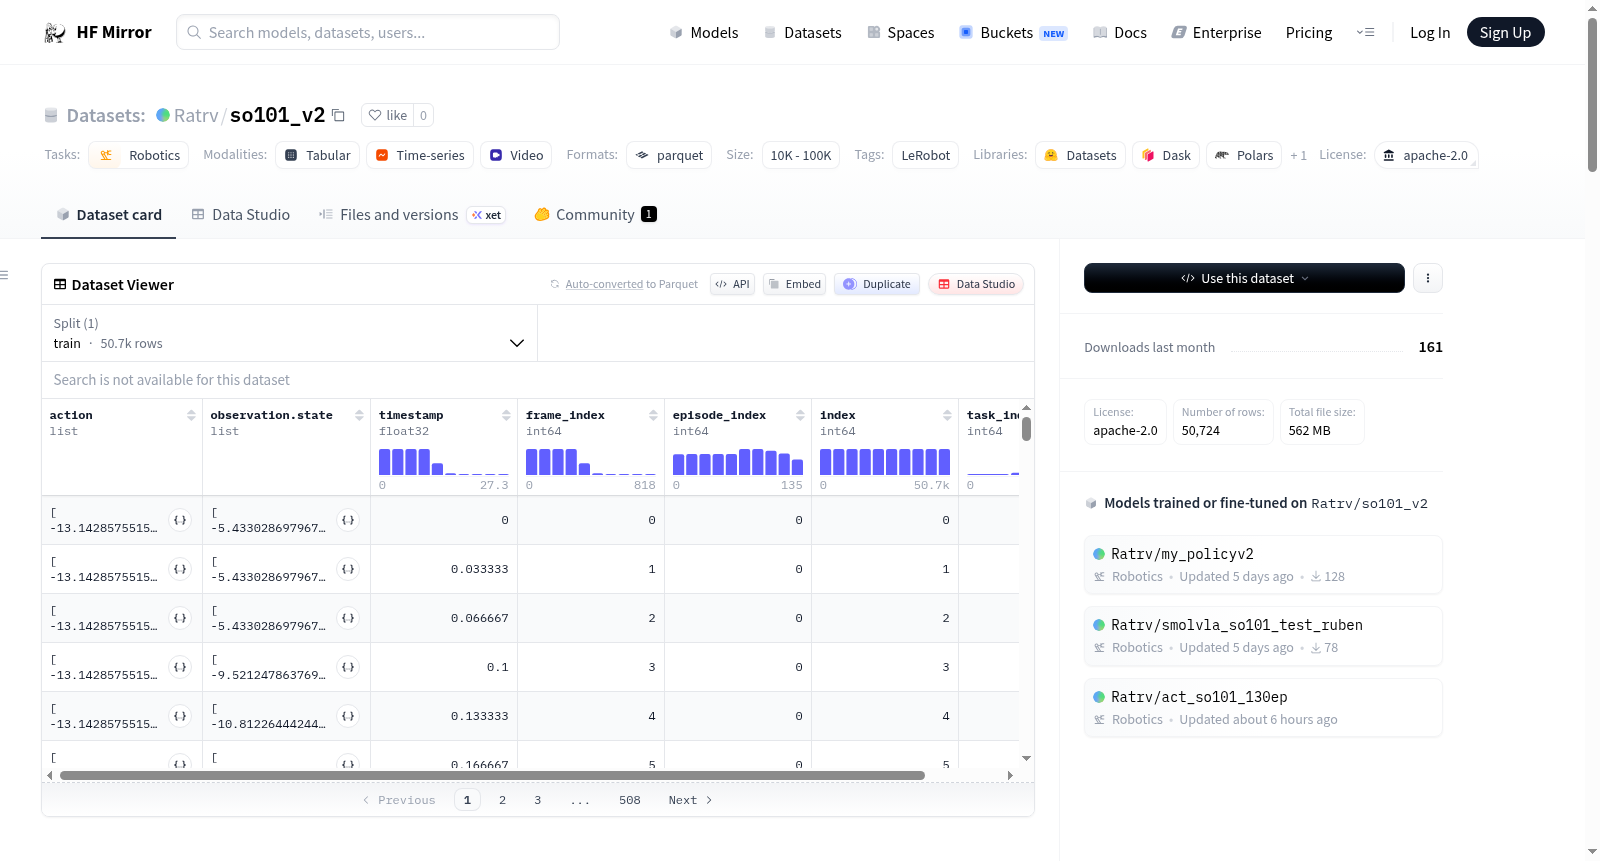Show the +1 more libraries
Image resolution: width=1600 pixels, height=861 pixels.
click(x=1298, y=155)
